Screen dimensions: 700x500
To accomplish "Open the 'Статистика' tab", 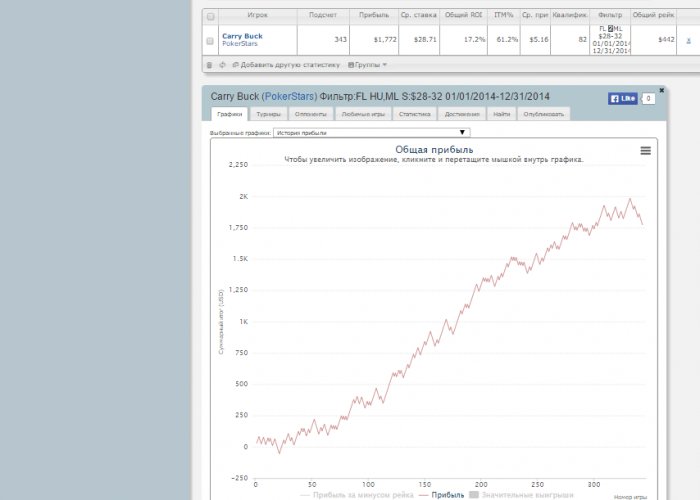I will pyautogui.click(x=413, y=114).
